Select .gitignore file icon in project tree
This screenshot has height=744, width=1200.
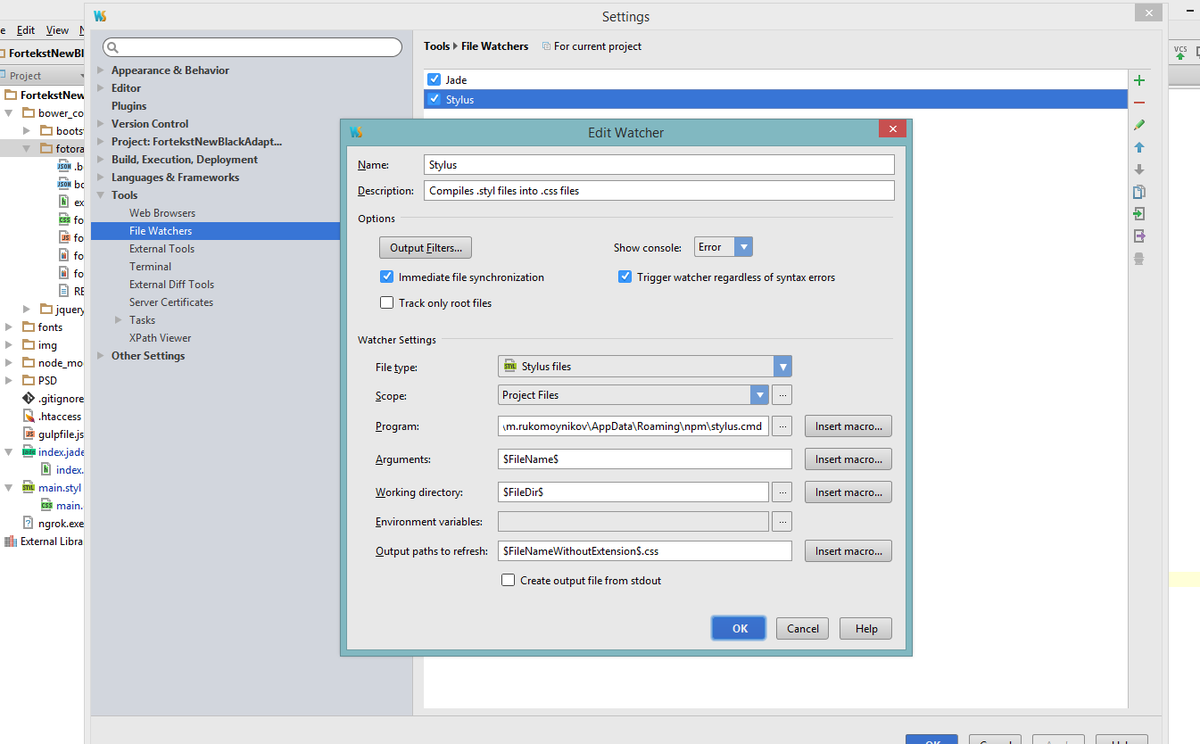point(29,399)
